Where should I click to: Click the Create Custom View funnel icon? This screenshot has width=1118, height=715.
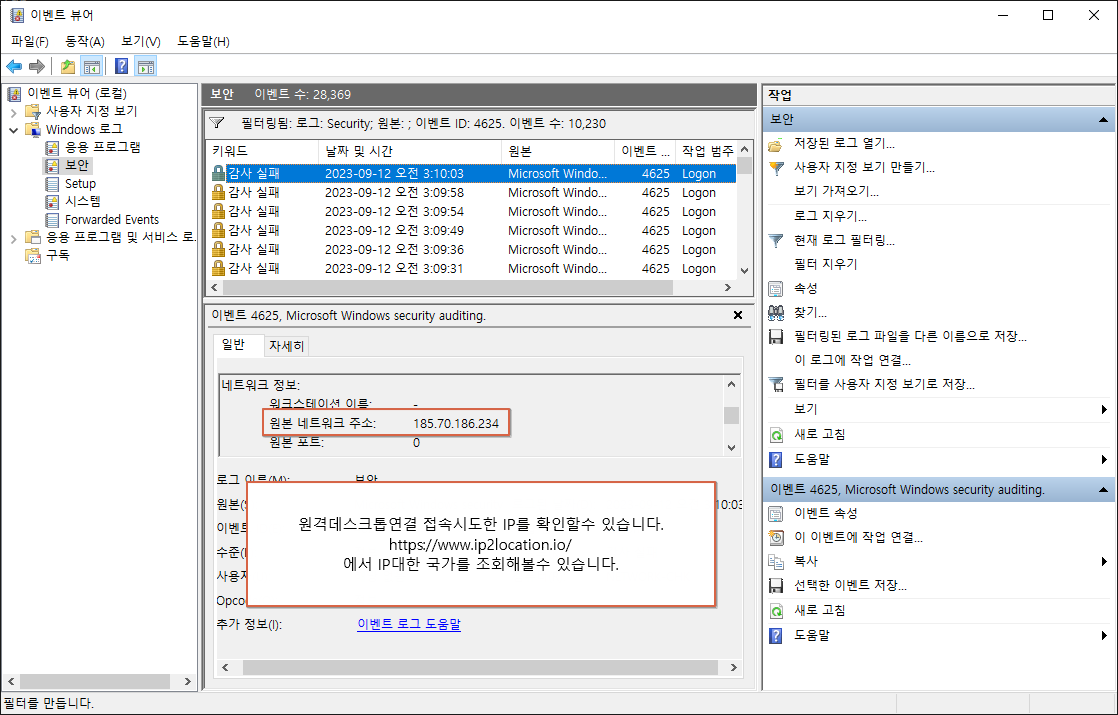click(776, 168)
